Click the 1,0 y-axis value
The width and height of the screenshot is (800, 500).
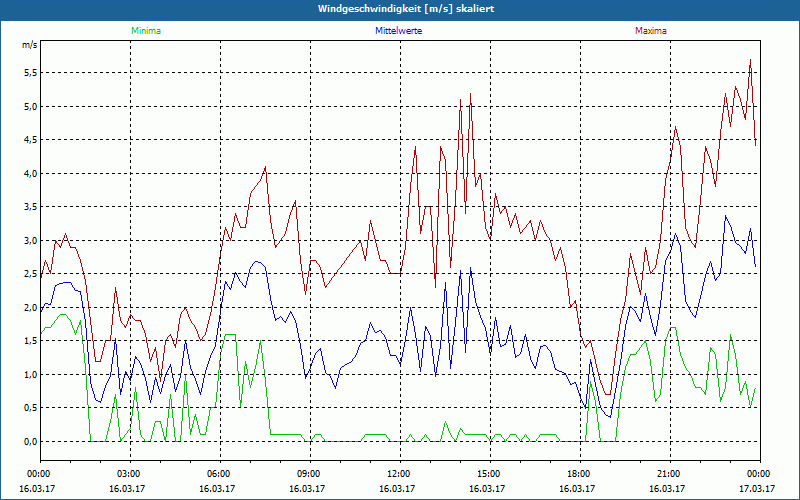click(31, 374)
